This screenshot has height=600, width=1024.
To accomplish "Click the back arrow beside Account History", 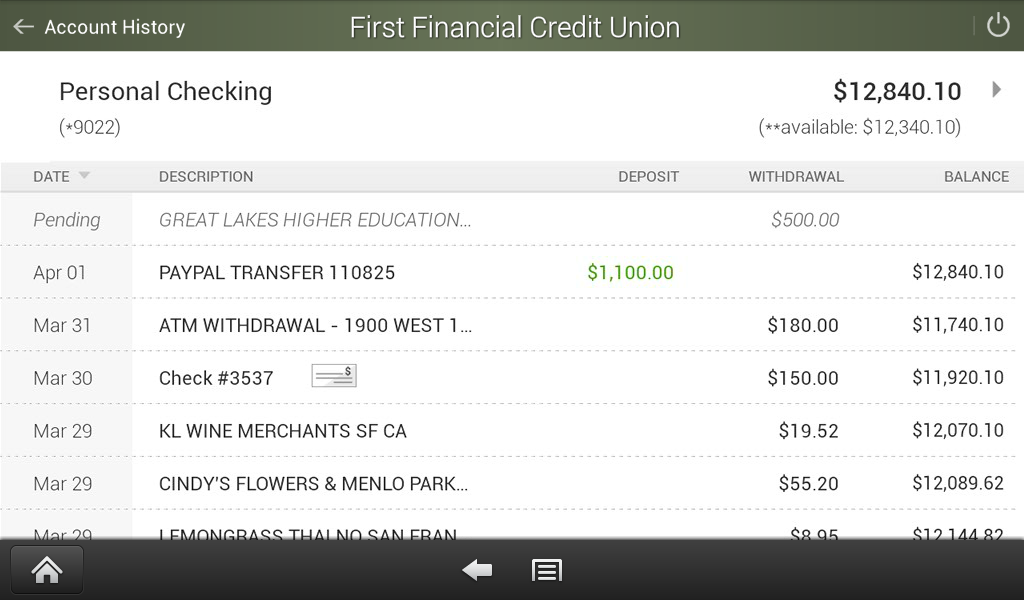I will click(x=22, y=27).
